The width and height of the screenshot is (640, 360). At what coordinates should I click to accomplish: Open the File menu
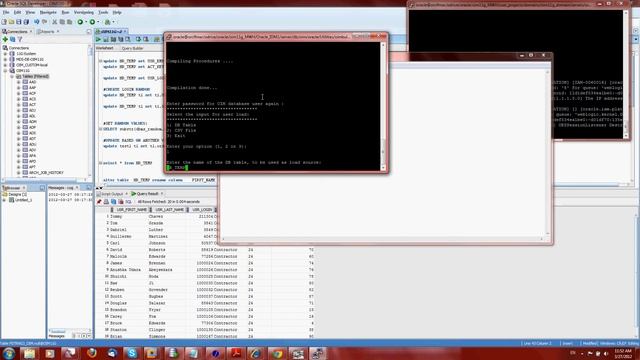point(6,13)
